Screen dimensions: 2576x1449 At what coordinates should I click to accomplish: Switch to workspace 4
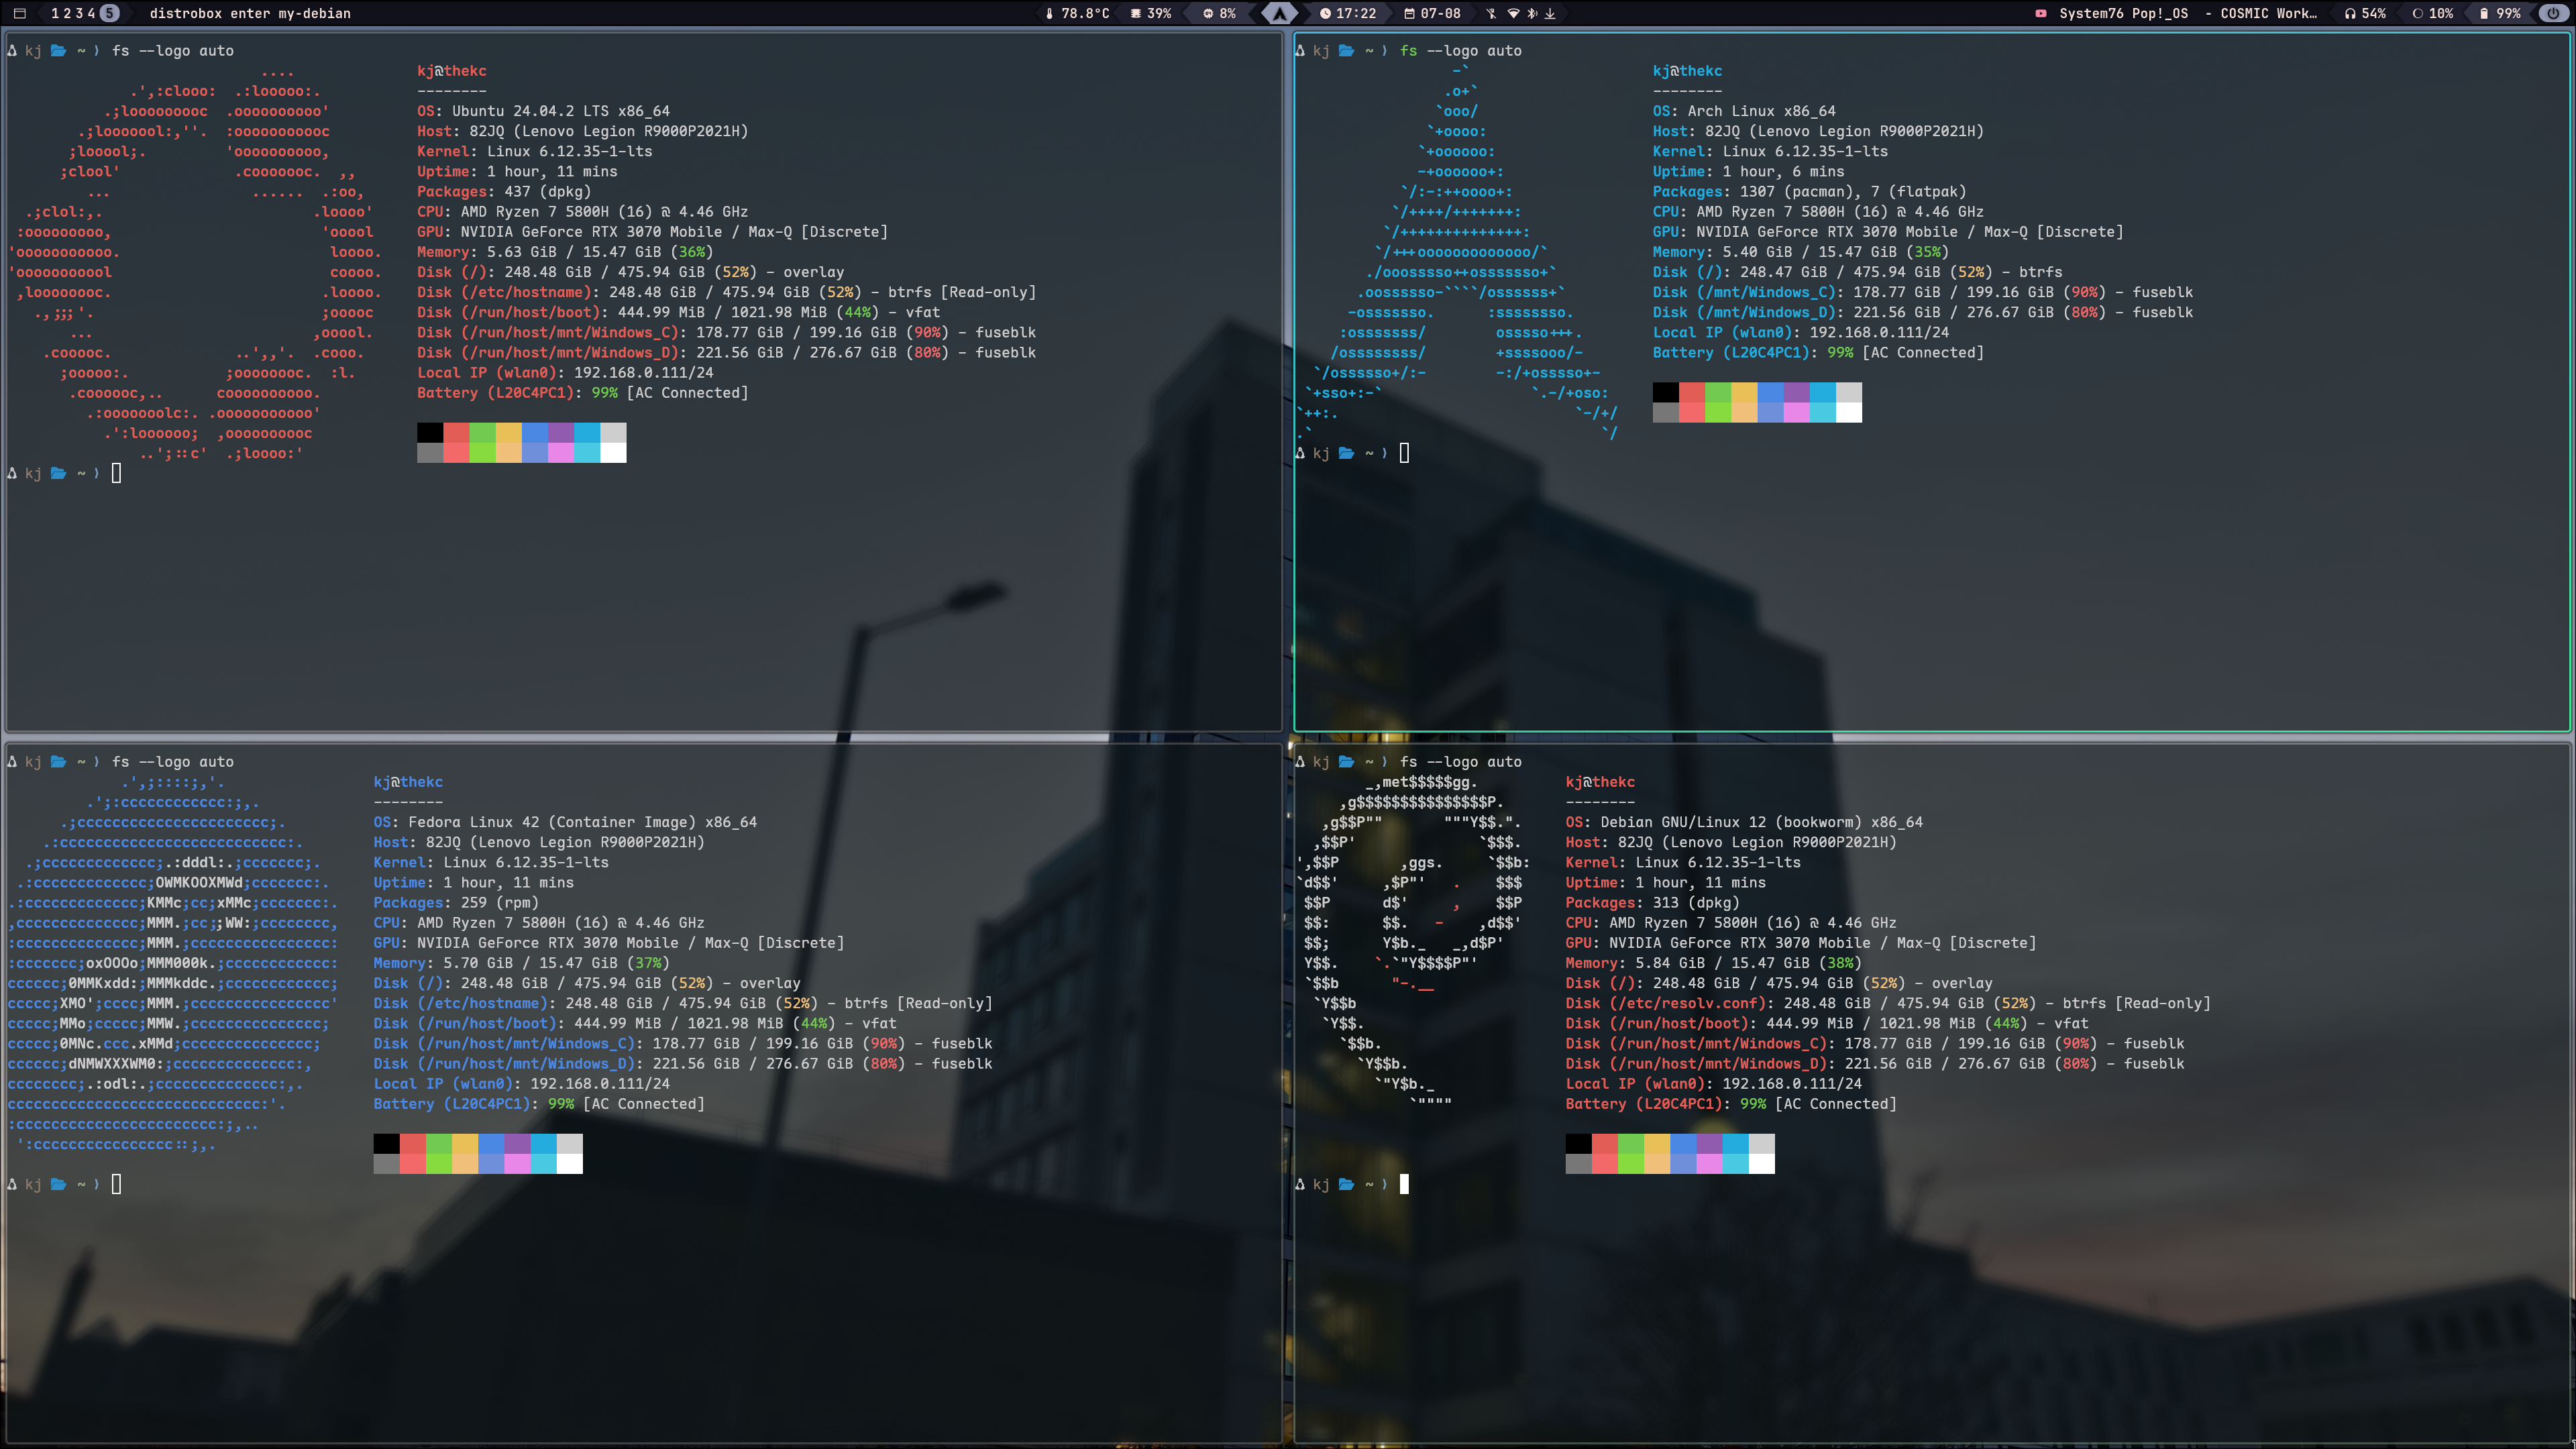click(x=91, y=13)
